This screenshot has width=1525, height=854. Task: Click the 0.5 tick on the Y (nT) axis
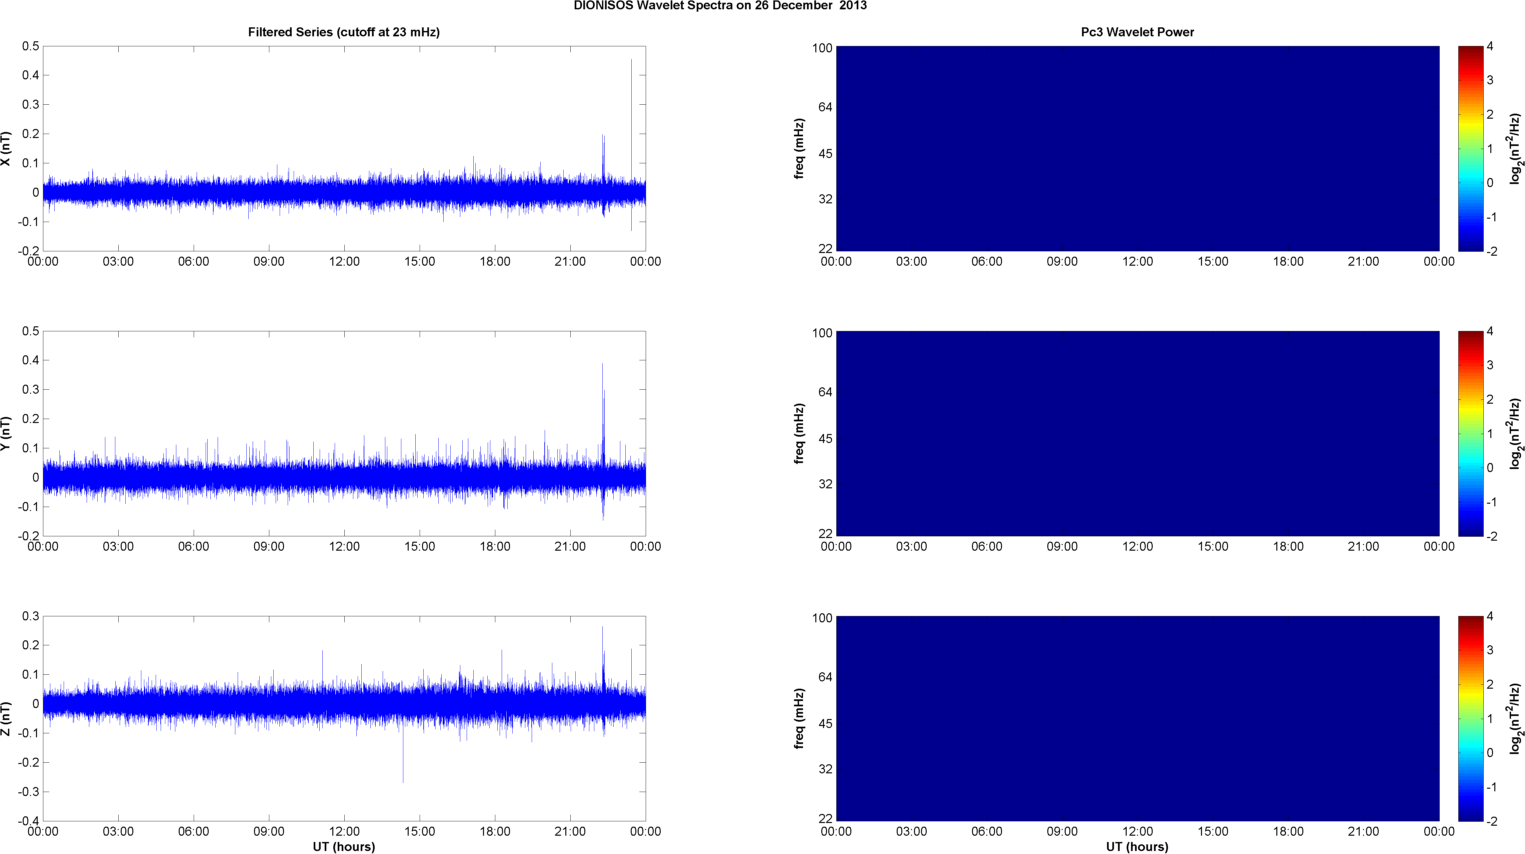pos(30,331)
